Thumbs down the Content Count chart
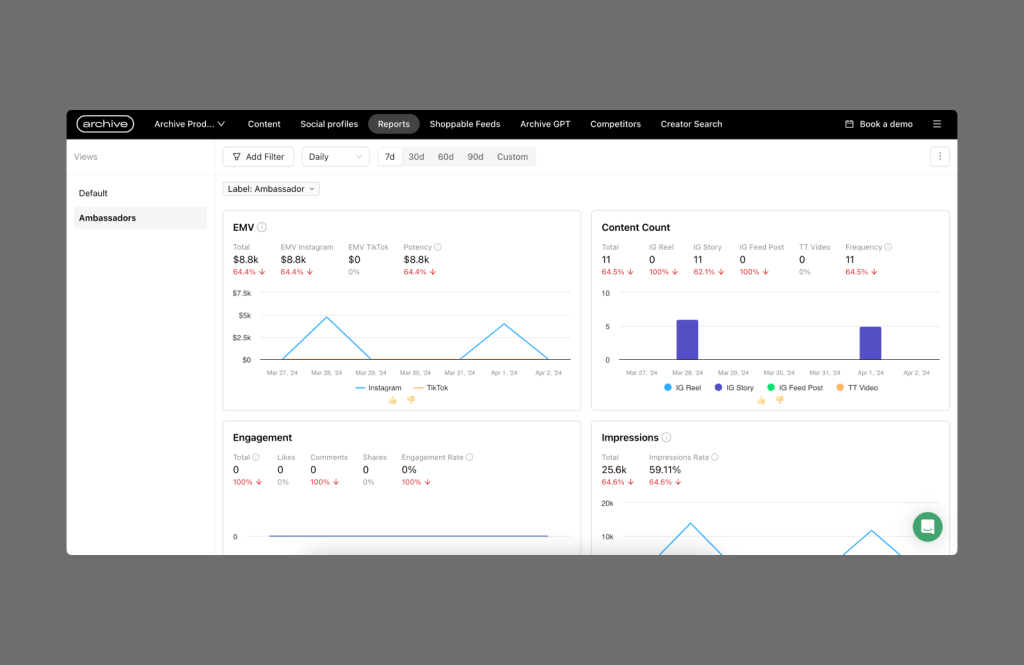Screen dimensions: 1024x665 (x=779, y=400)
